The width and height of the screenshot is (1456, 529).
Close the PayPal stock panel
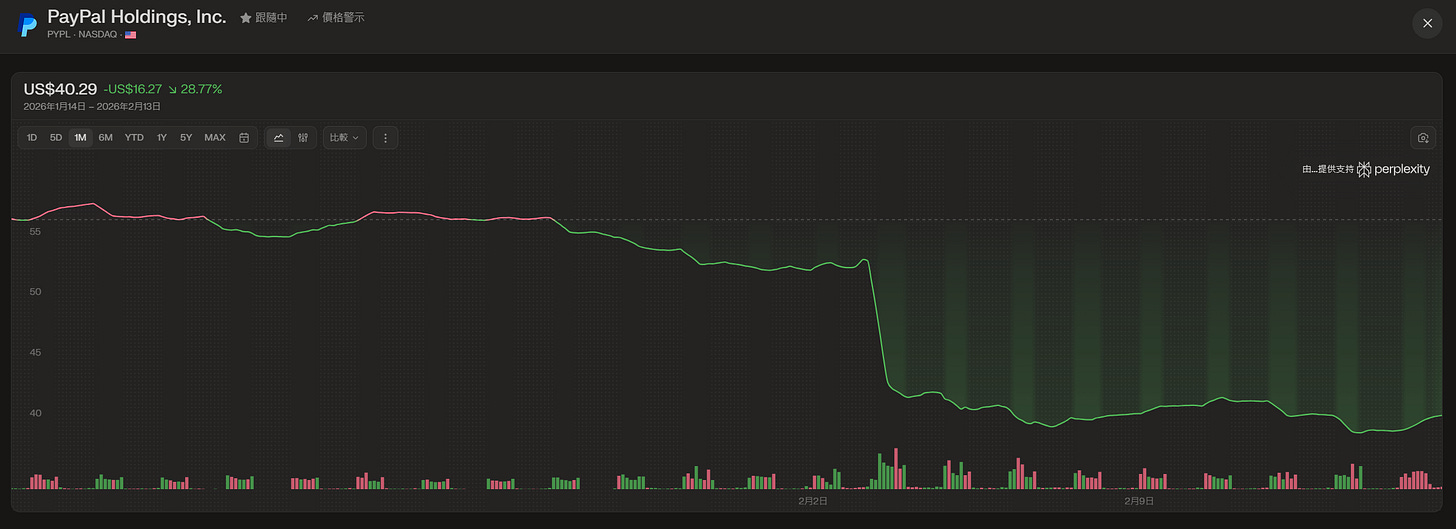[x=1427, y=23]
